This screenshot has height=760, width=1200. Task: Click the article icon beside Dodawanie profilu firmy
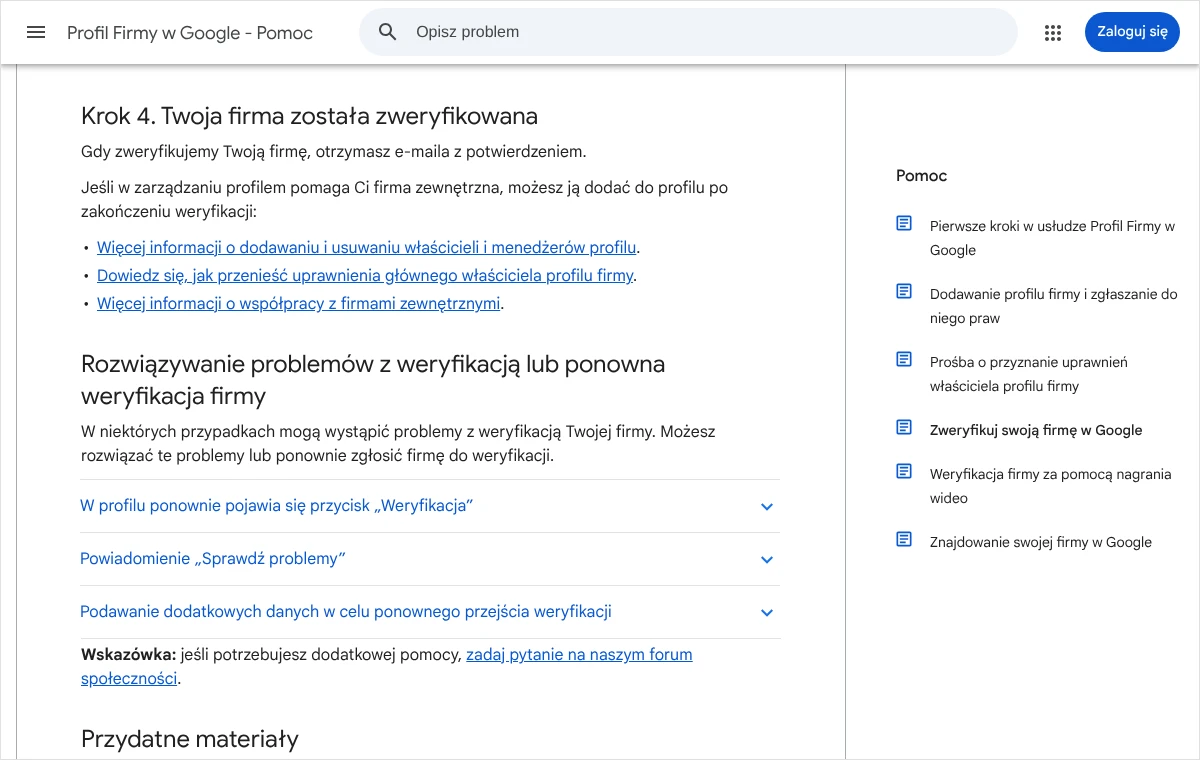[x=904, y=292]
